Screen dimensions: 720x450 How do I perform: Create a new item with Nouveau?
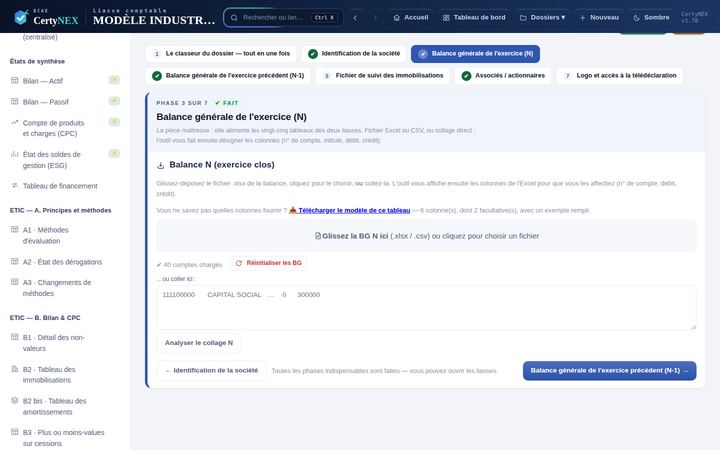click(x=599, y=17)
